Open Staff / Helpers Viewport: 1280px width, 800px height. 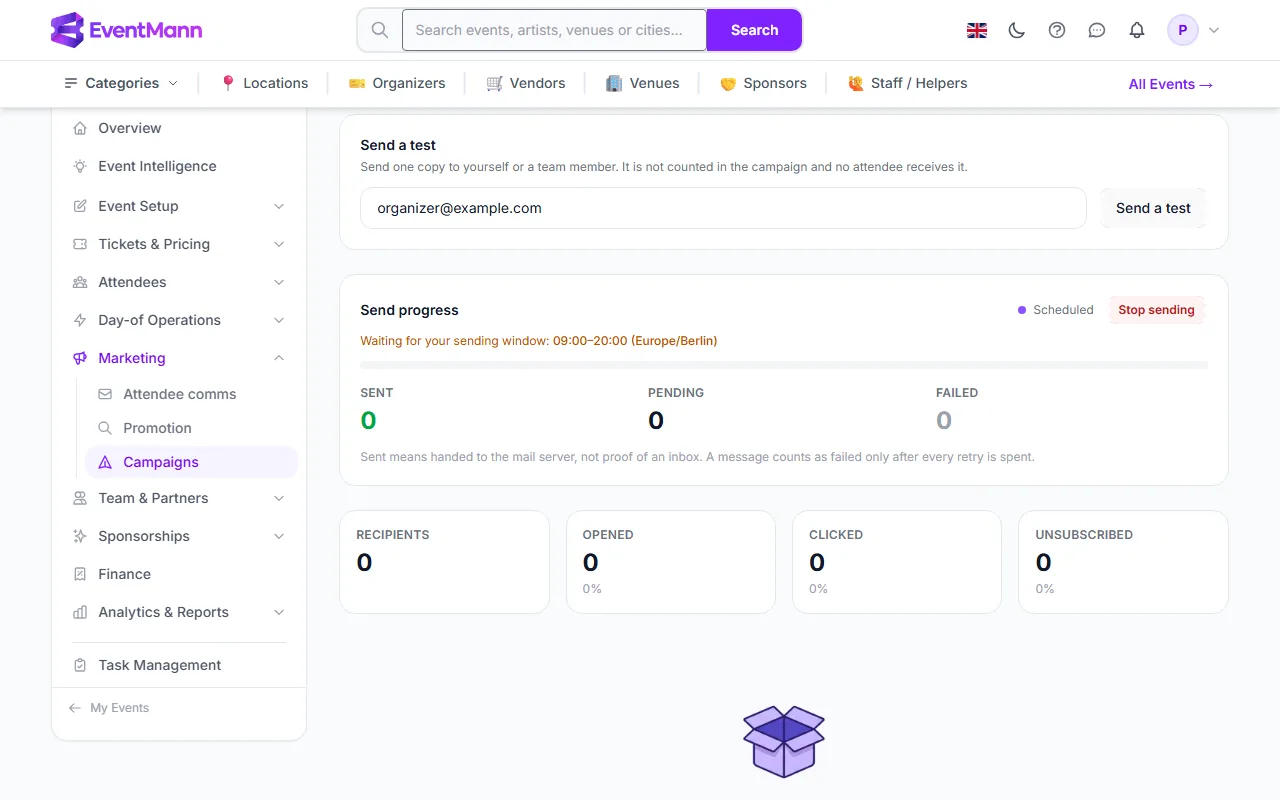(x=907, y=83)
